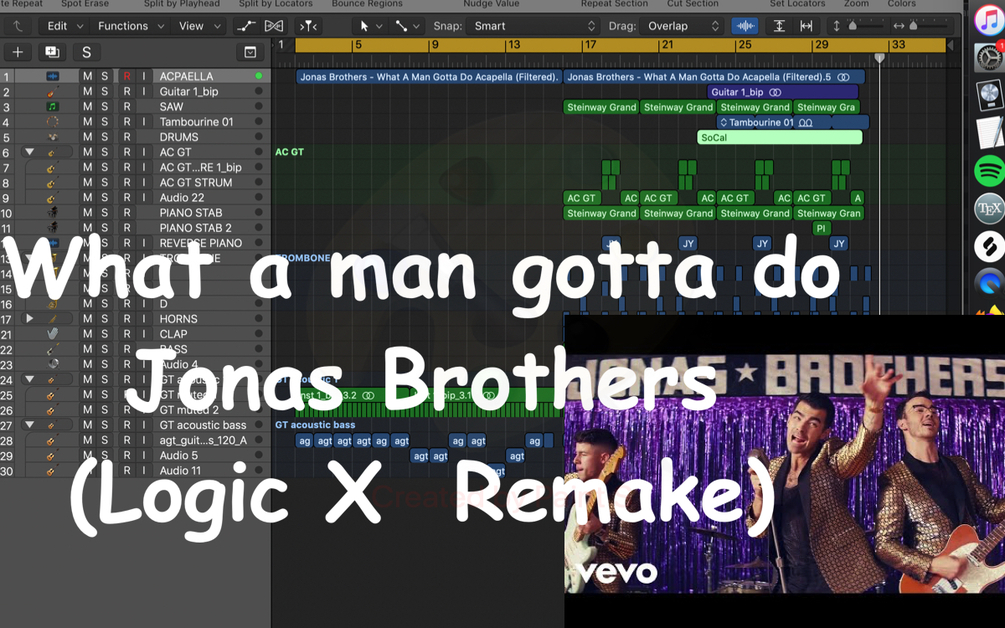Viewport: 1005px width, 628px height.
Task: Click the duplicate track icon
Action: (52, 52)
